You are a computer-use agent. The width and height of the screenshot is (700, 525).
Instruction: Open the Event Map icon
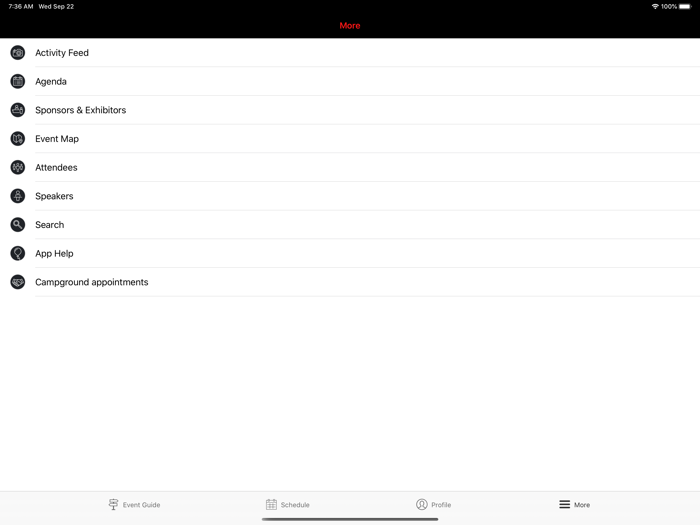point(18,139)
